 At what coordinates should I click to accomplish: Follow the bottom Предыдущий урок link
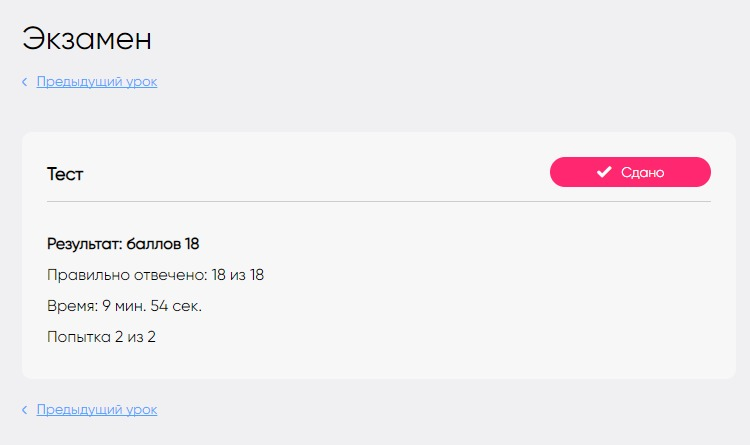(97, 410)
